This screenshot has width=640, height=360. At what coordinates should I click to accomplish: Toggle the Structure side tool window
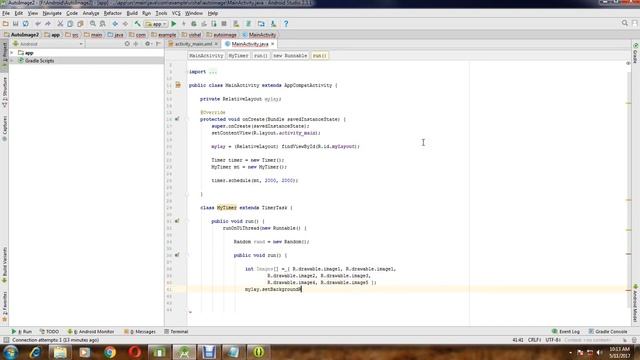tap(4, 92)
